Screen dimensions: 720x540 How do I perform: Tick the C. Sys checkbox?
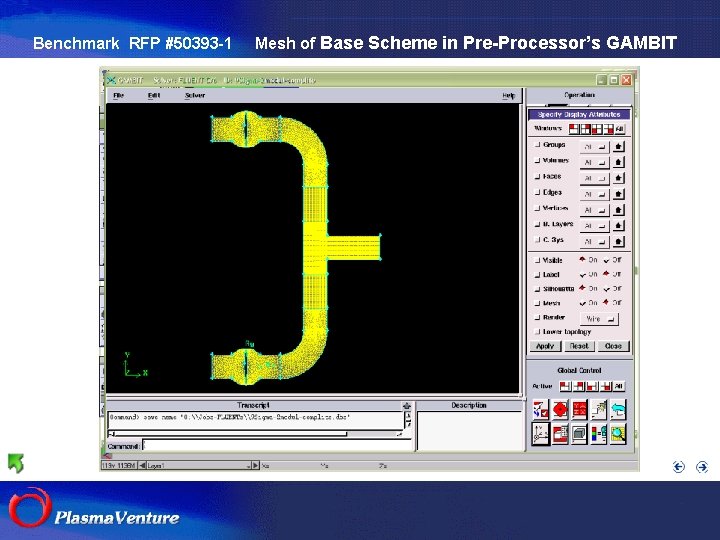(x=537, y=240)
